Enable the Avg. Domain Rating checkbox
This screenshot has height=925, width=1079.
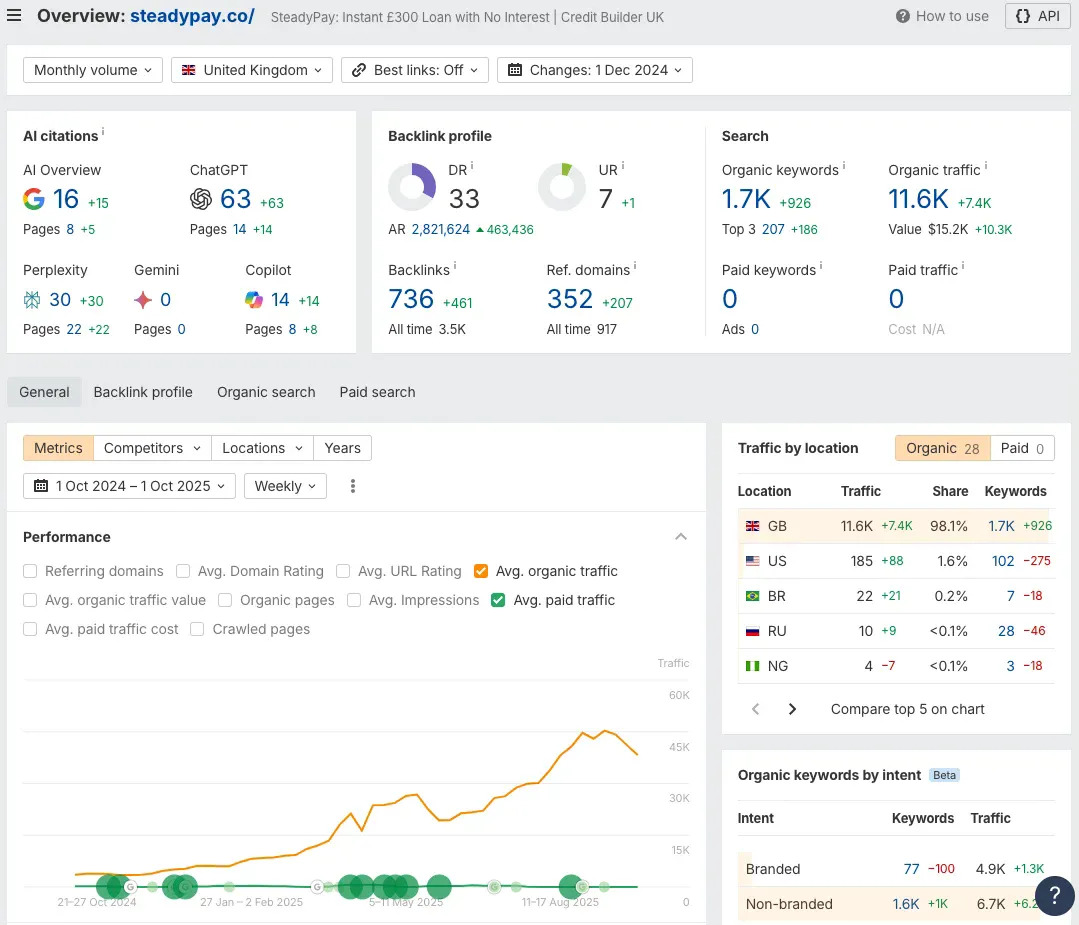click(x=183, y=571)
